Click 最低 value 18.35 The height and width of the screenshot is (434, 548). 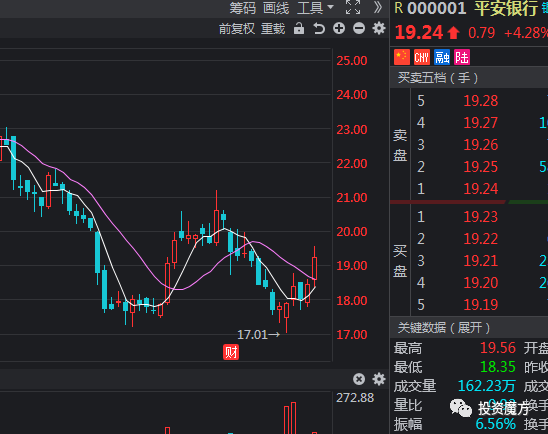click(498, 367)
